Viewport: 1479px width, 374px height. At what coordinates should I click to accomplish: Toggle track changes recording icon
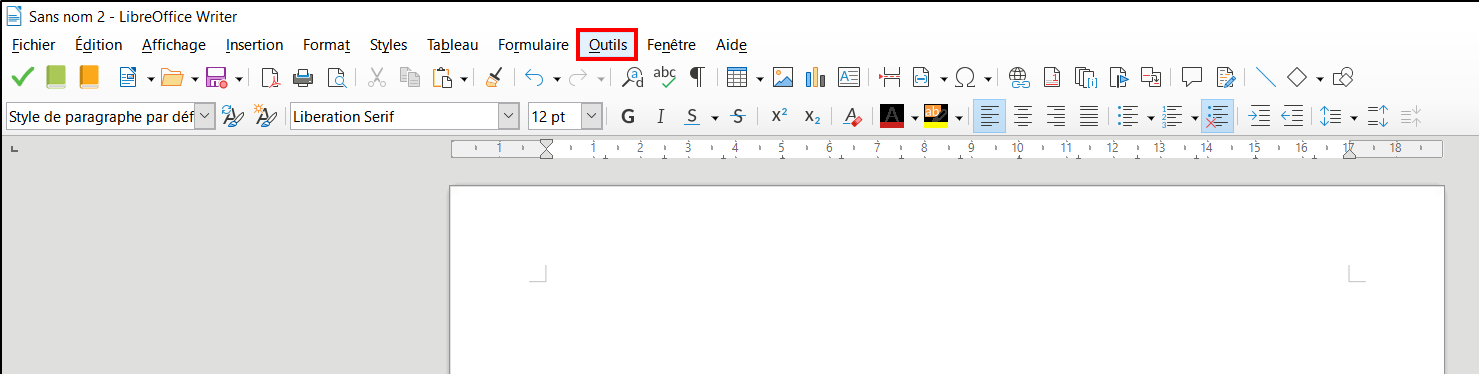coord(1226,77)
